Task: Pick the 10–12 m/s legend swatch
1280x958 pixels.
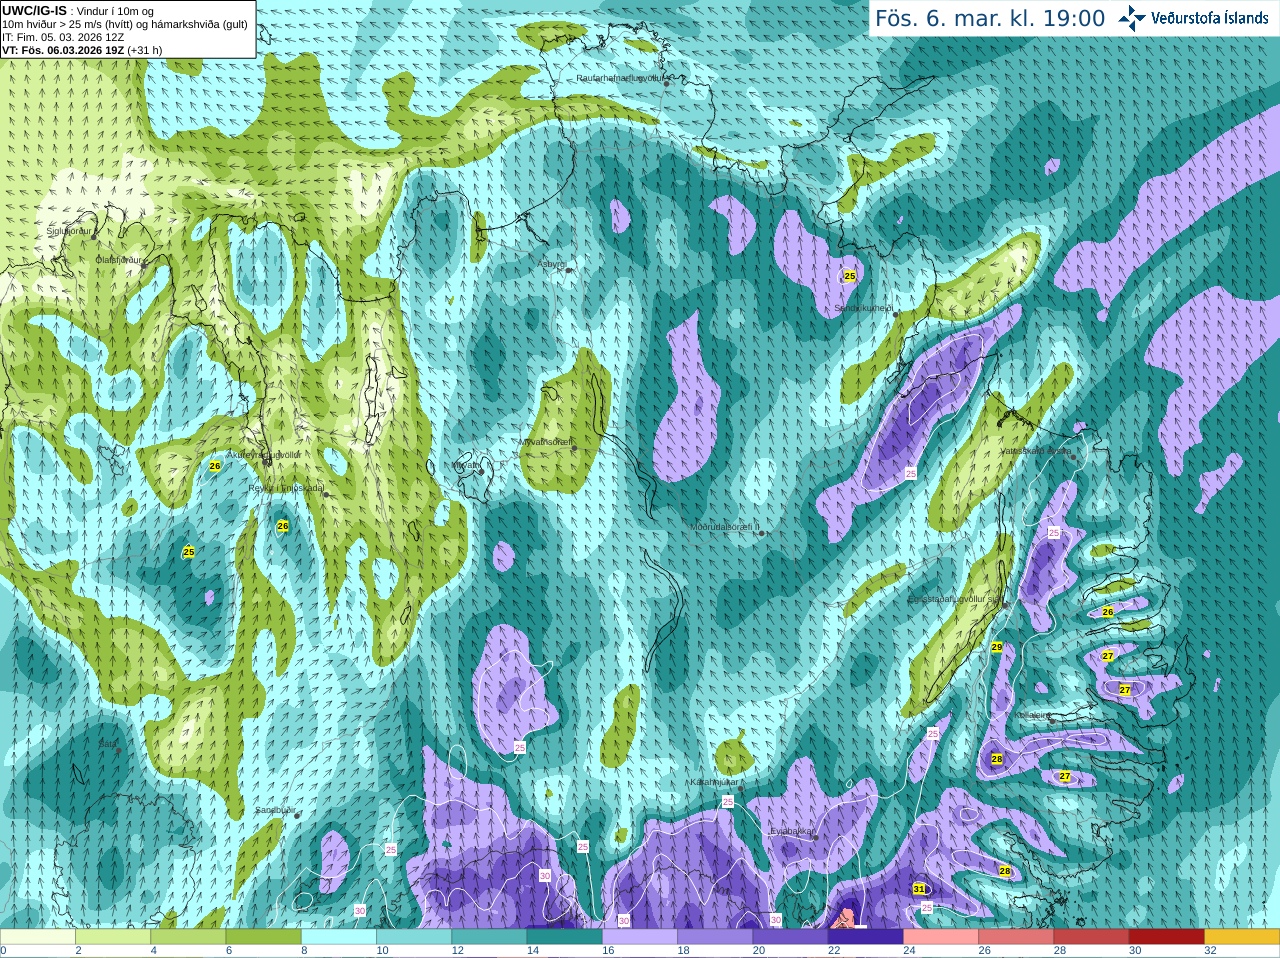Action: [x=414, y=937]
